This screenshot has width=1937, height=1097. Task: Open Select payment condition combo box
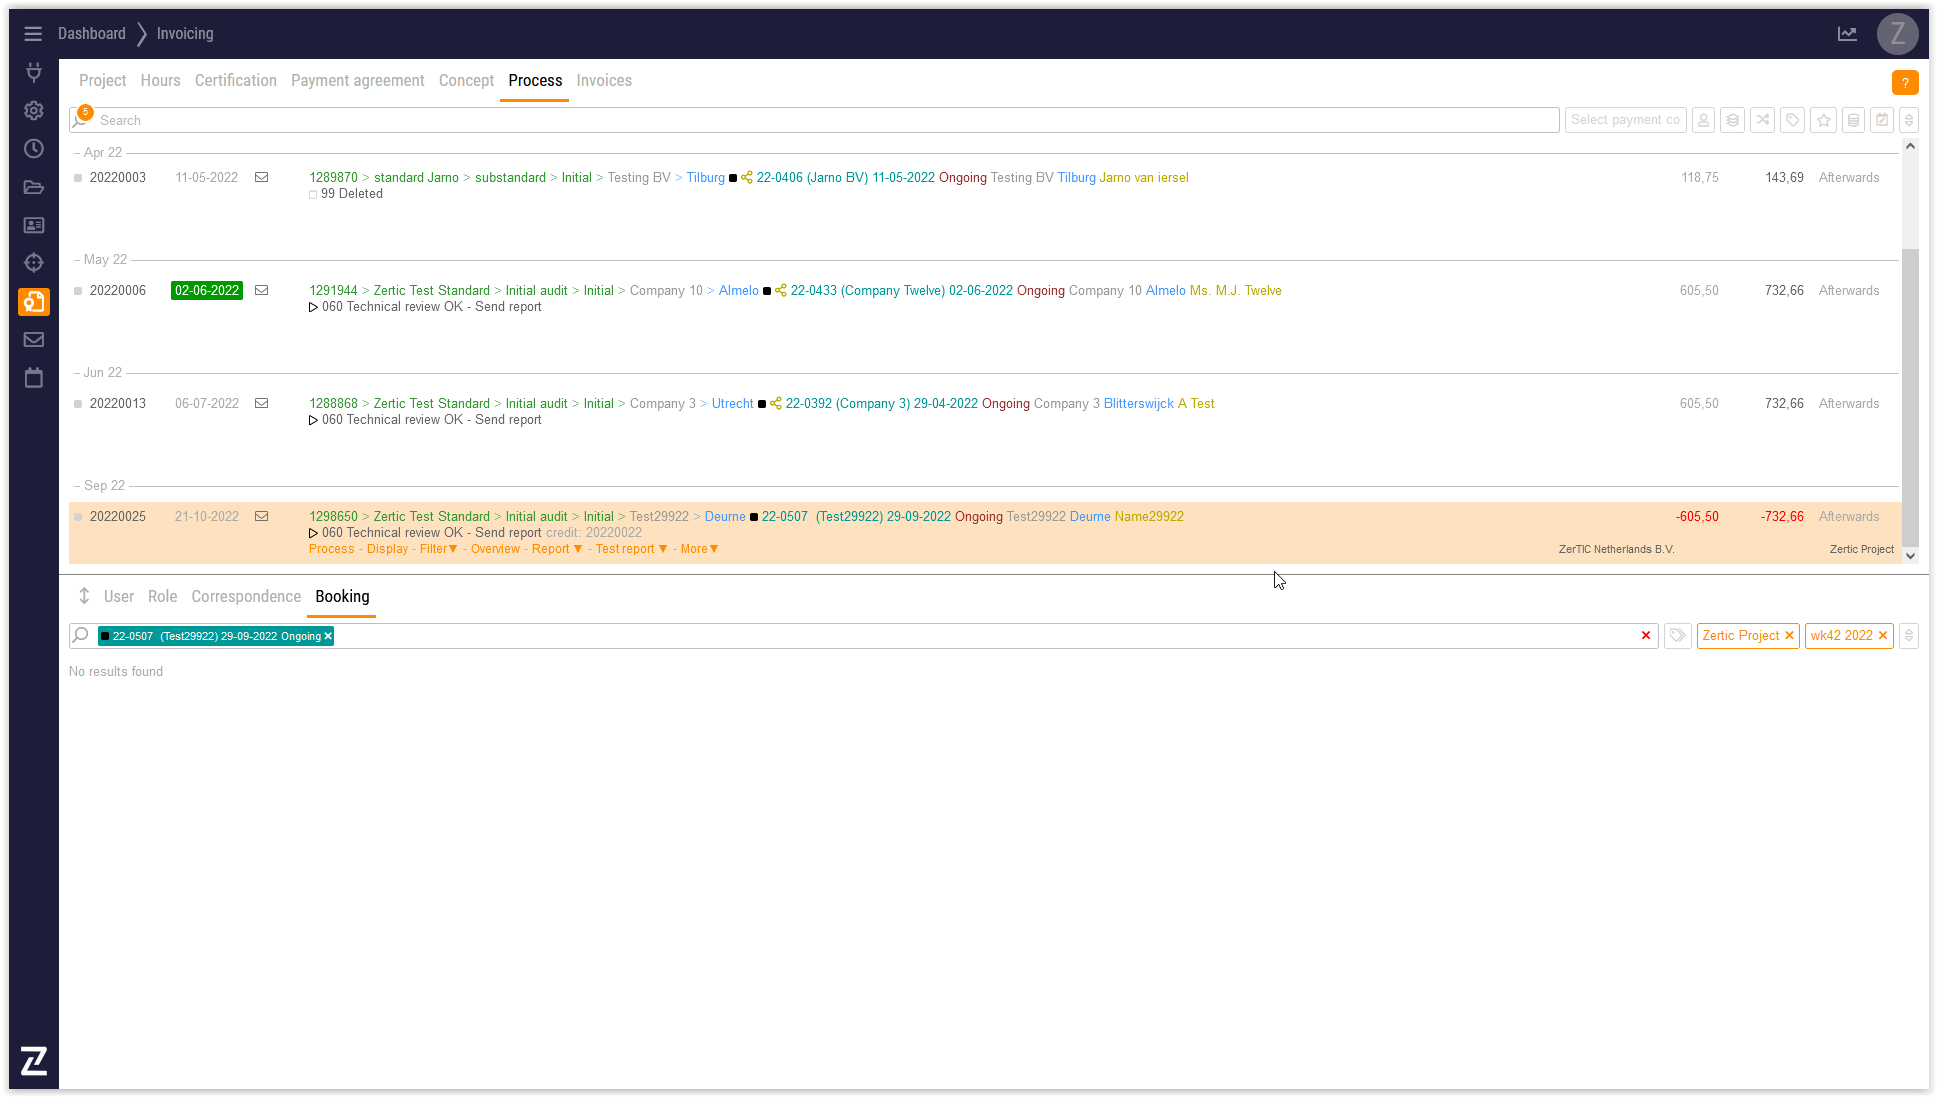[1625, 120]
